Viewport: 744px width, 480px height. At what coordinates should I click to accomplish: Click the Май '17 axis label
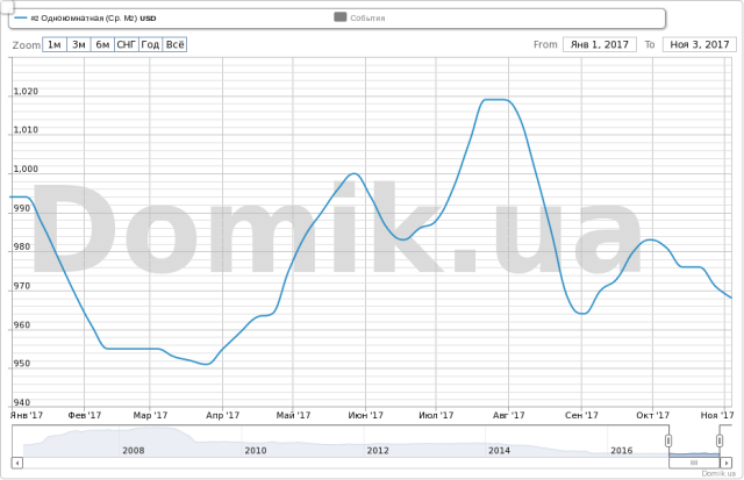(x=293, y=415)
